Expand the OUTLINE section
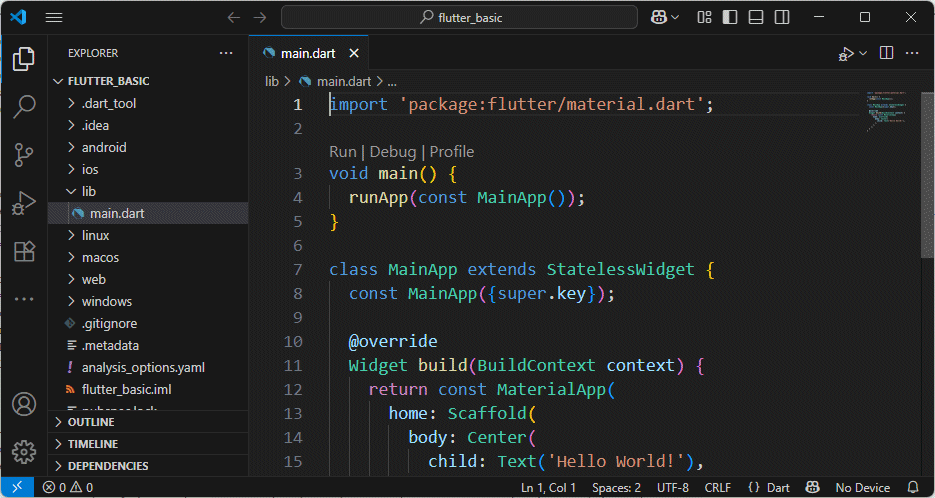Viewport: 935px width, 498px height. [91, 422]
